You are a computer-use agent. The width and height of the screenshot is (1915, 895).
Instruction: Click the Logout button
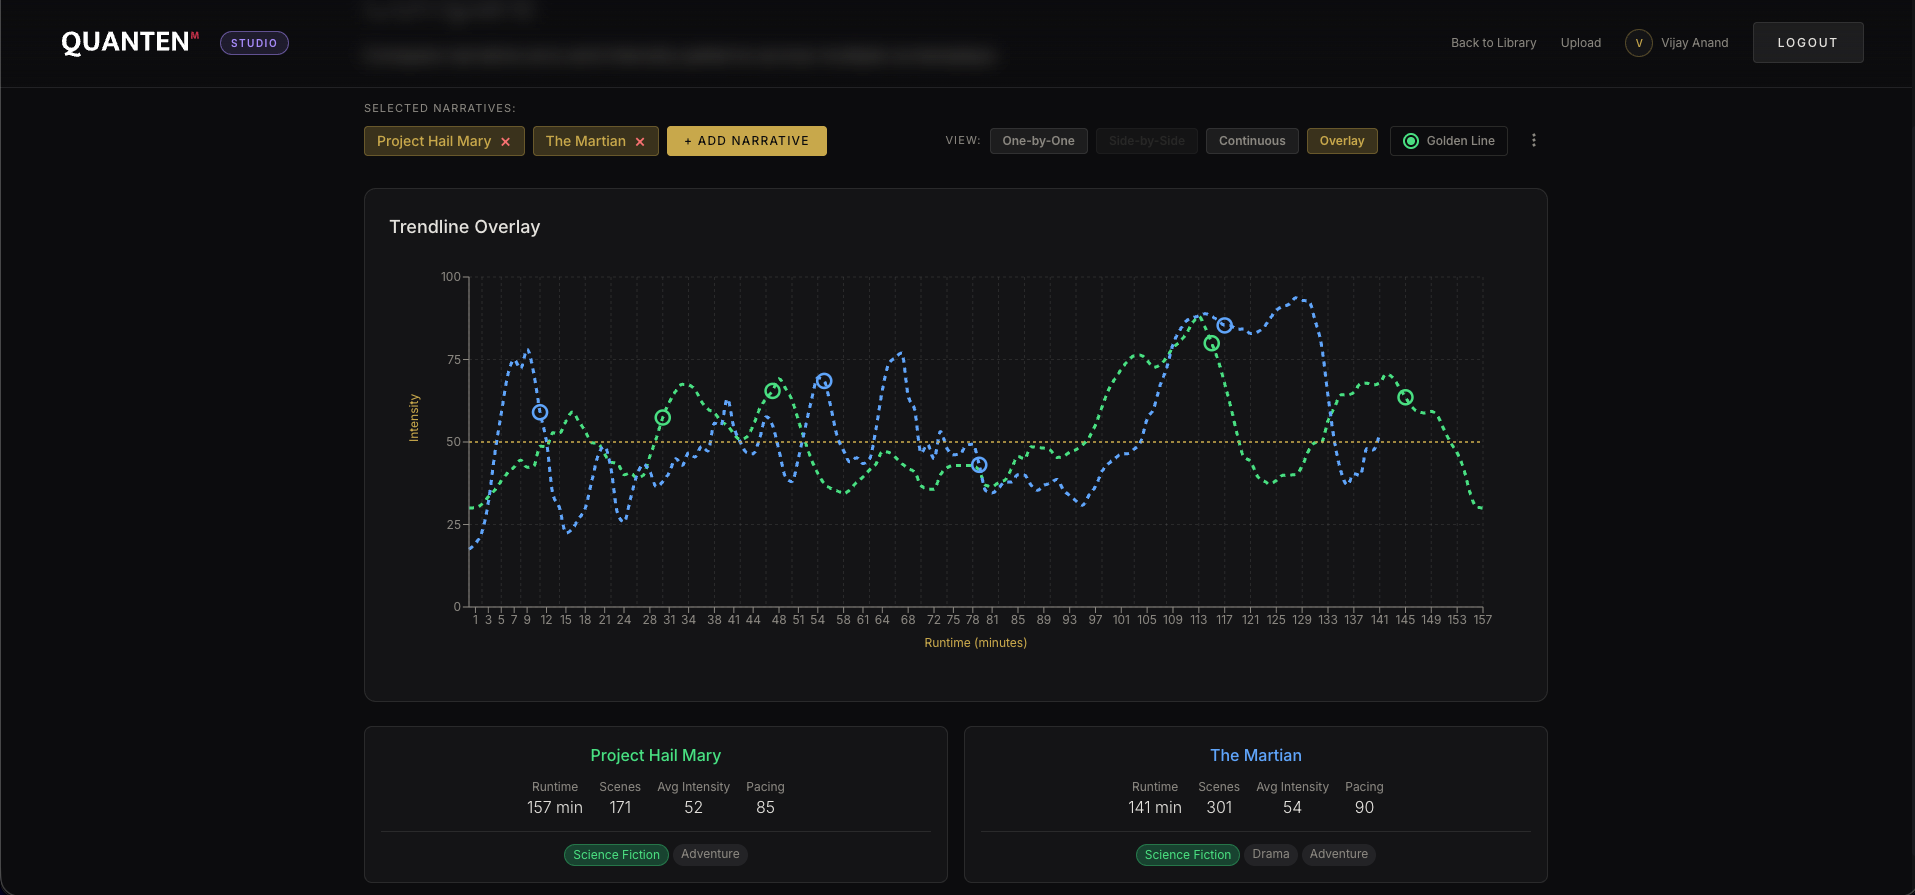[x=1807, y=43]
